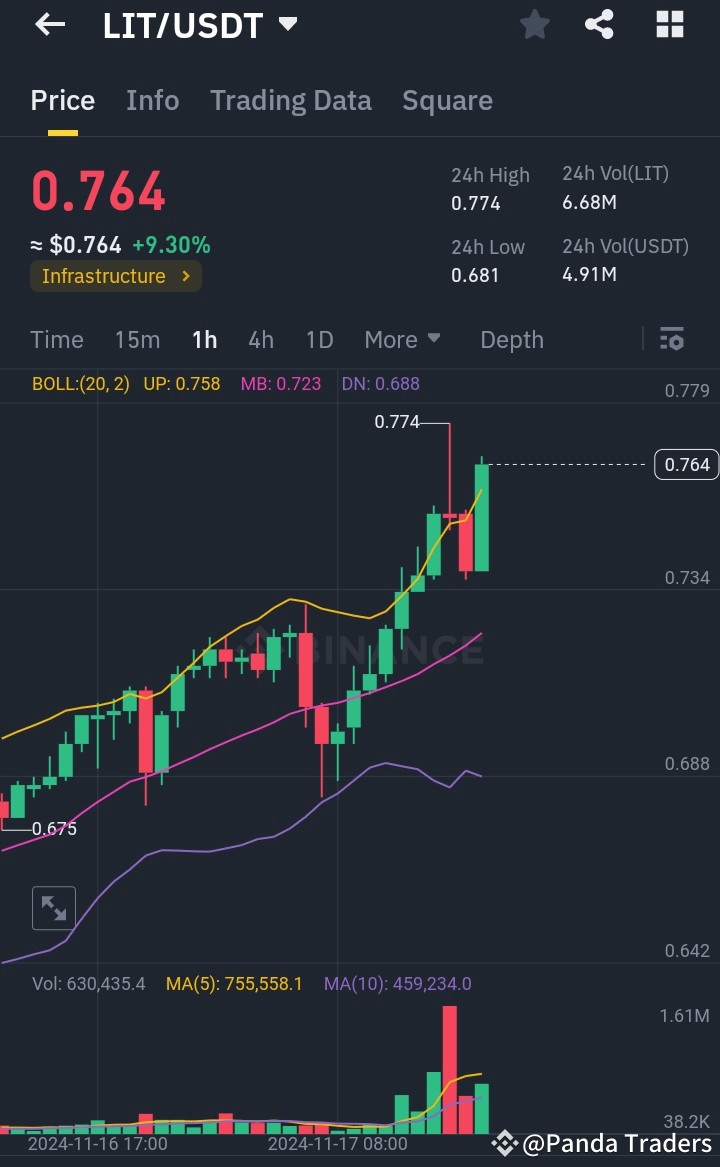
Task: Switch to the Trading Data tab
Action: point(291,100)
